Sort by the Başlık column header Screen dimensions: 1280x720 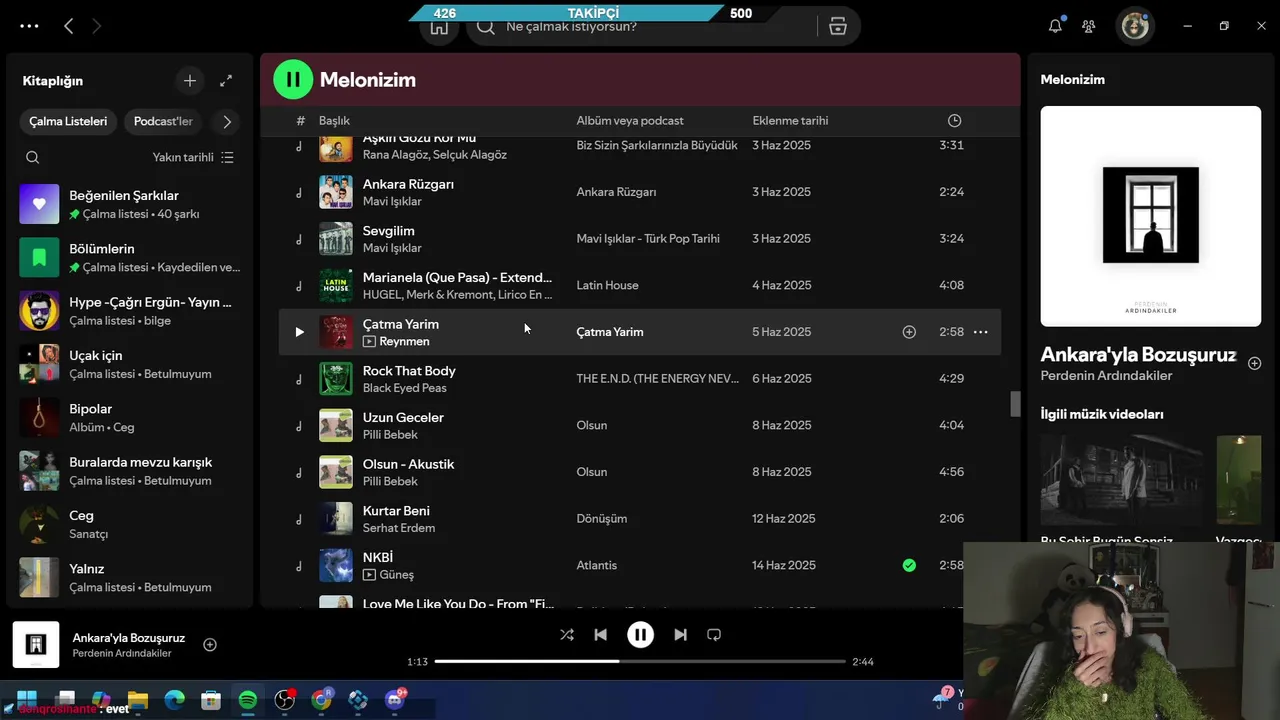pos(334,121)
